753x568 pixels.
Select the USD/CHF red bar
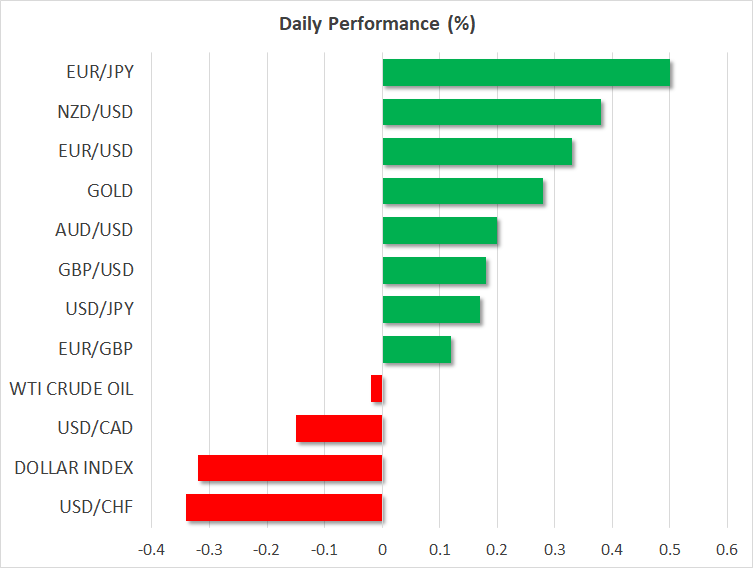(x=284, y=507)
